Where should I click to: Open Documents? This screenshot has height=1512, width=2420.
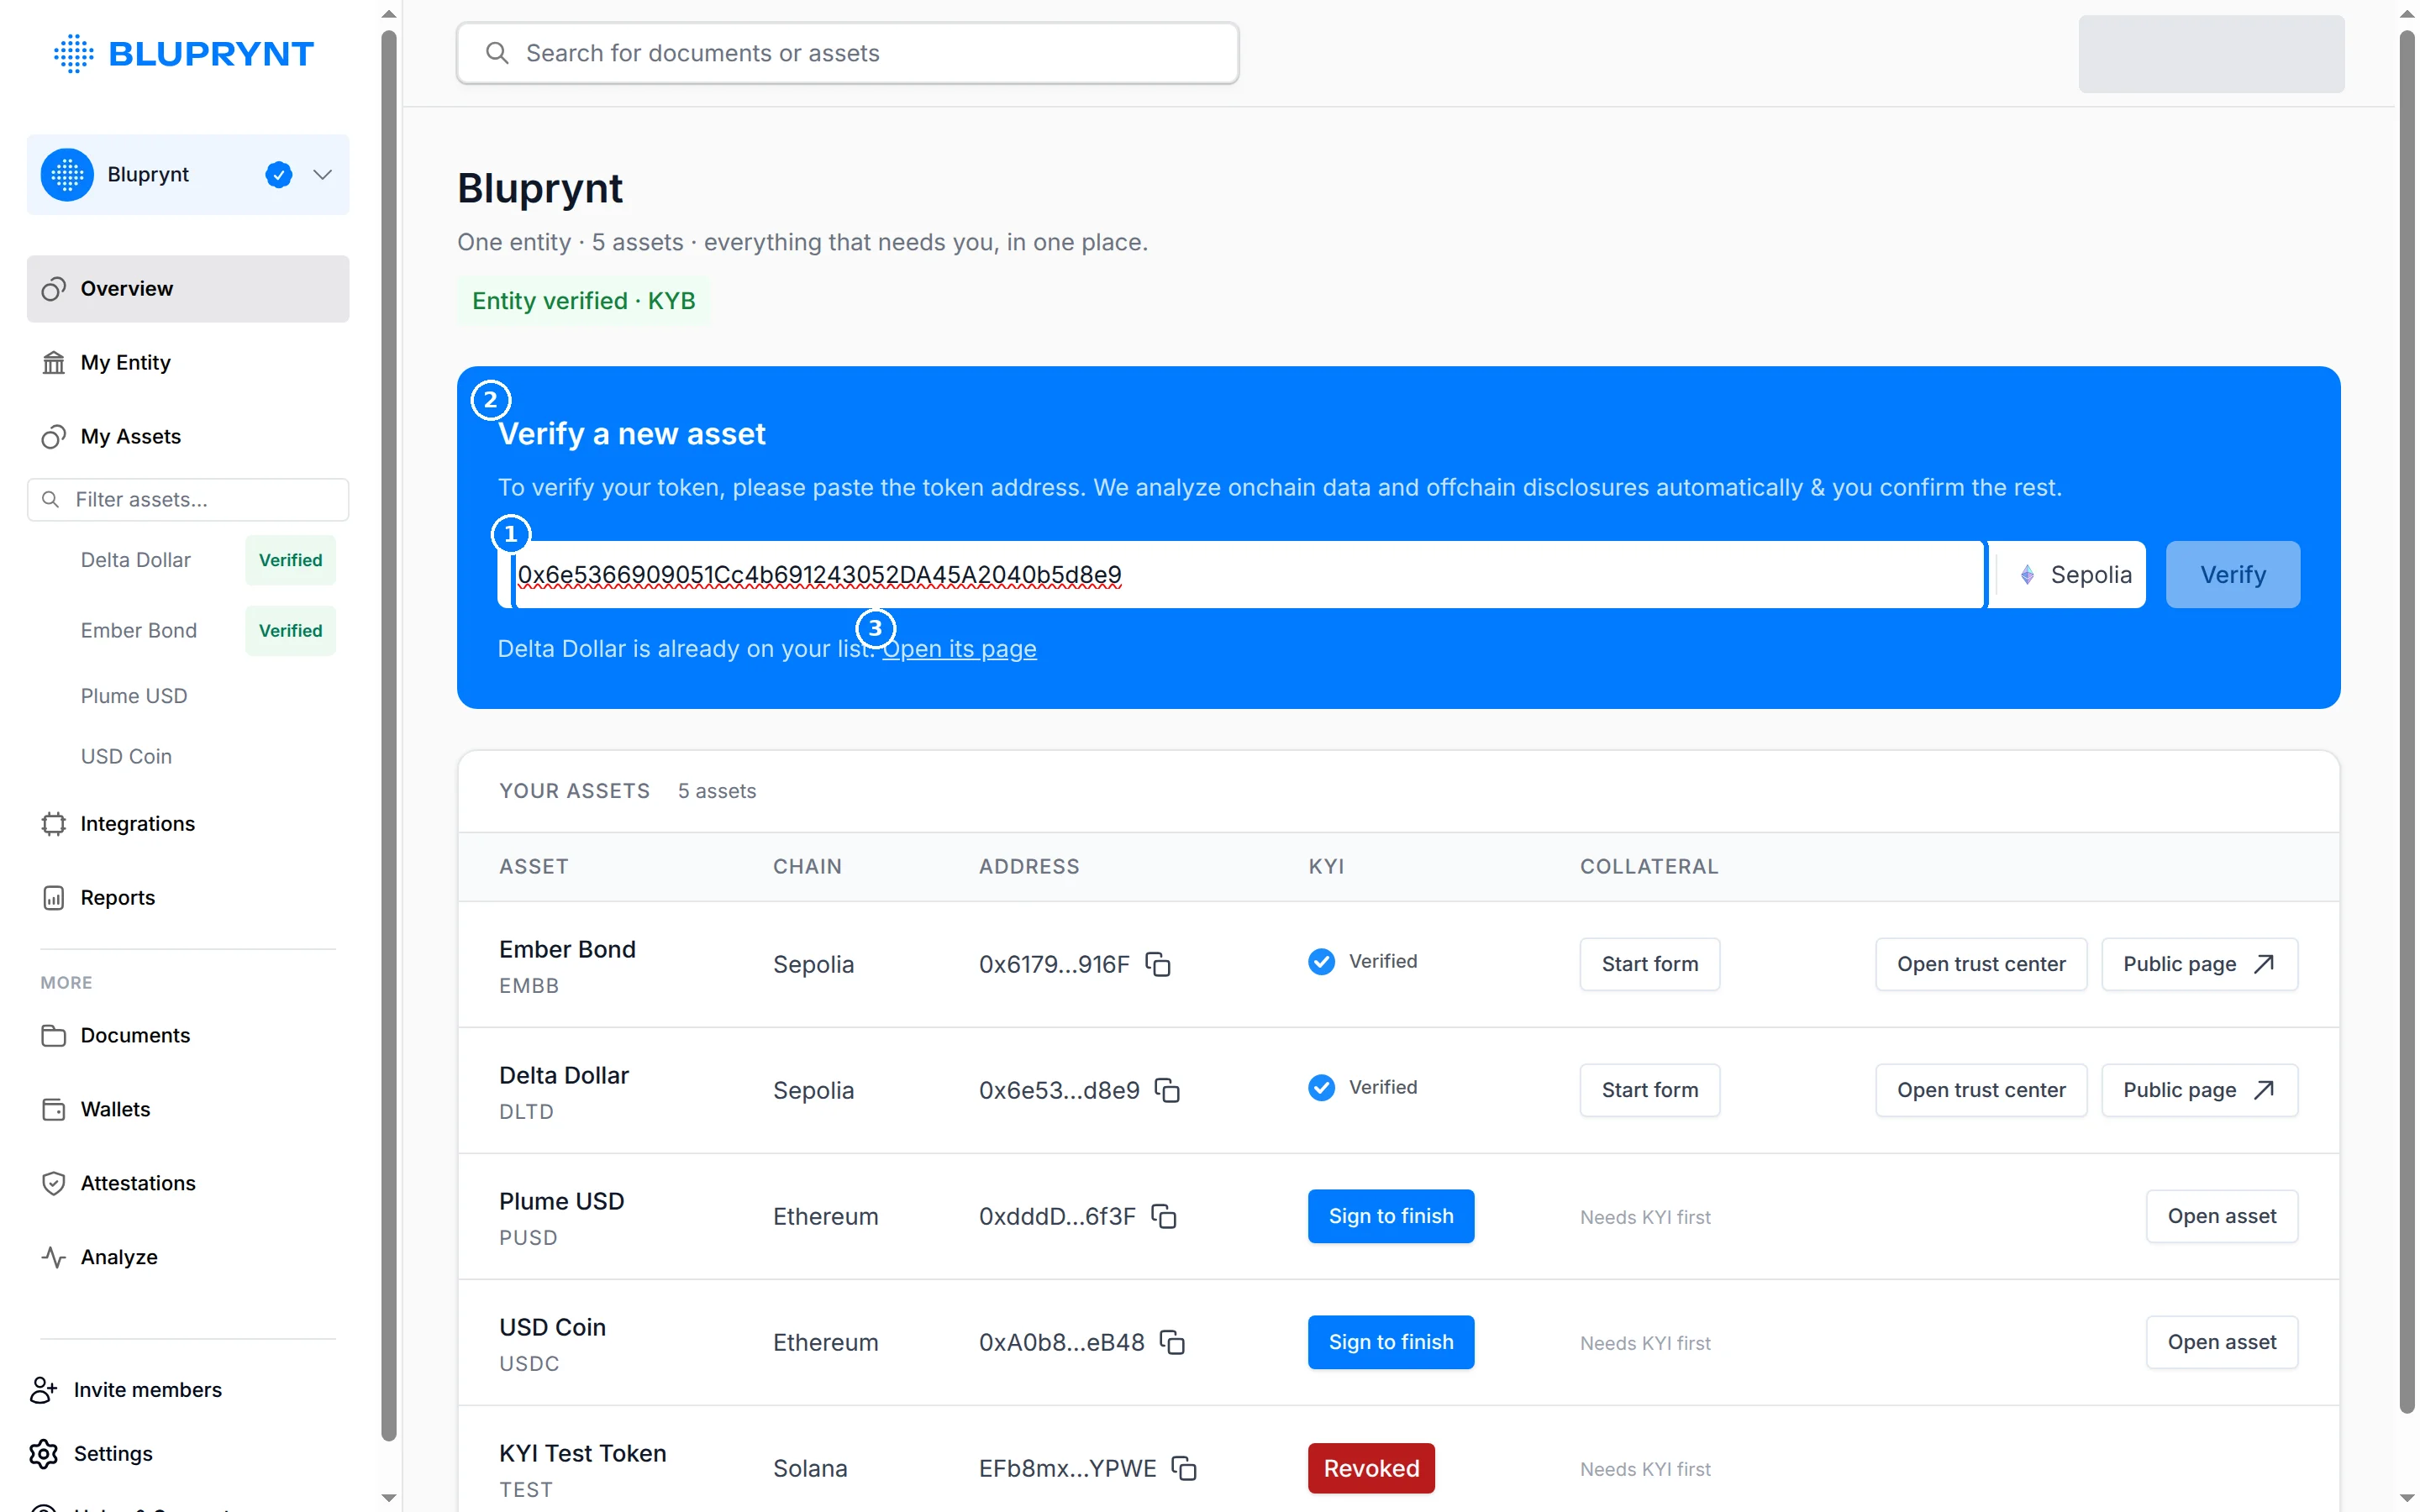tap(188, 1035)
